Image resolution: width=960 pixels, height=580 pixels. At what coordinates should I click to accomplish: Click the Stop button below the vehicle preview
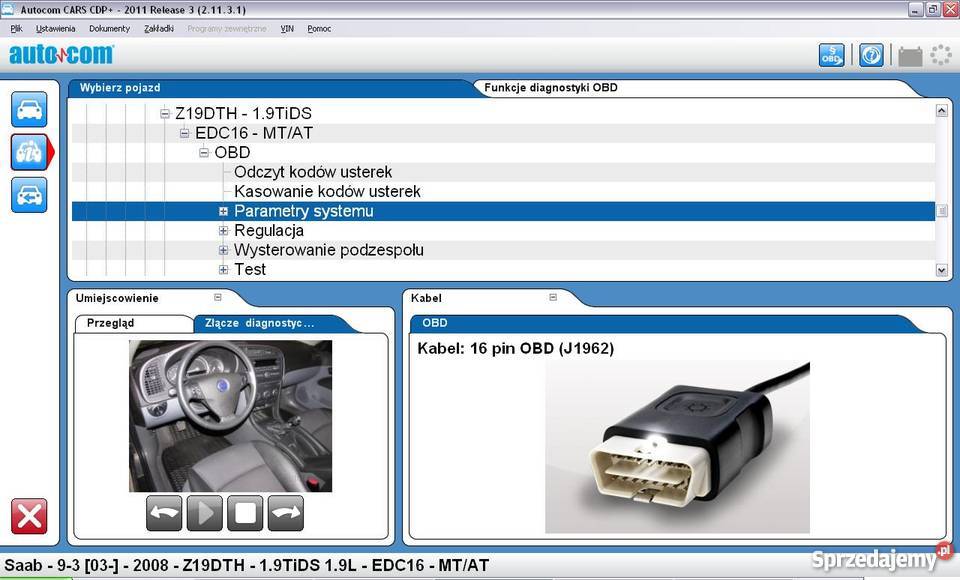[244, 513]
